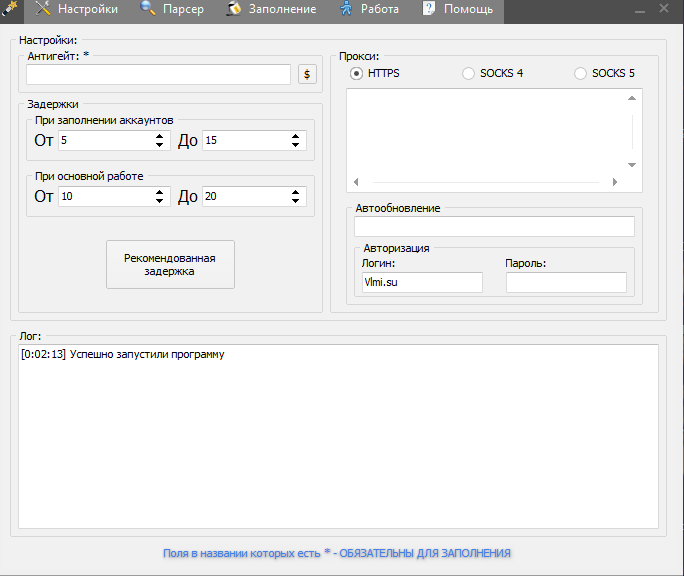Switch to the Работа tab
Screen dimensions: 684x576
[379, 9]
